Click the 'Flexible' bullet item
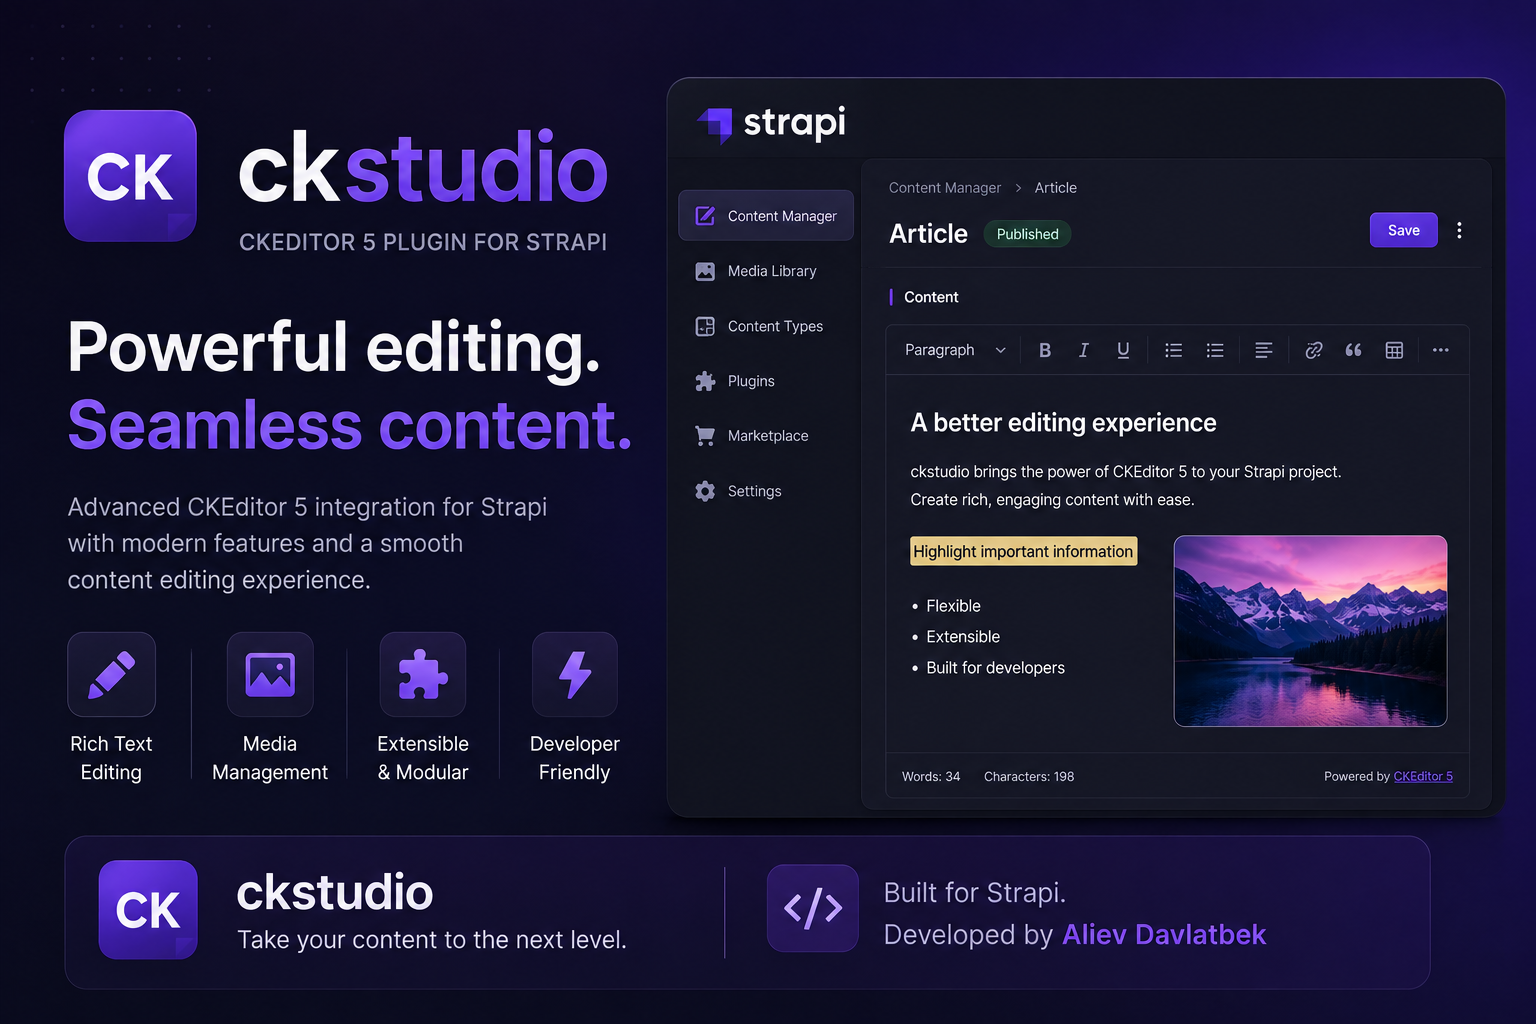This screenshot has width=1536, height=1024. point(953,606)
